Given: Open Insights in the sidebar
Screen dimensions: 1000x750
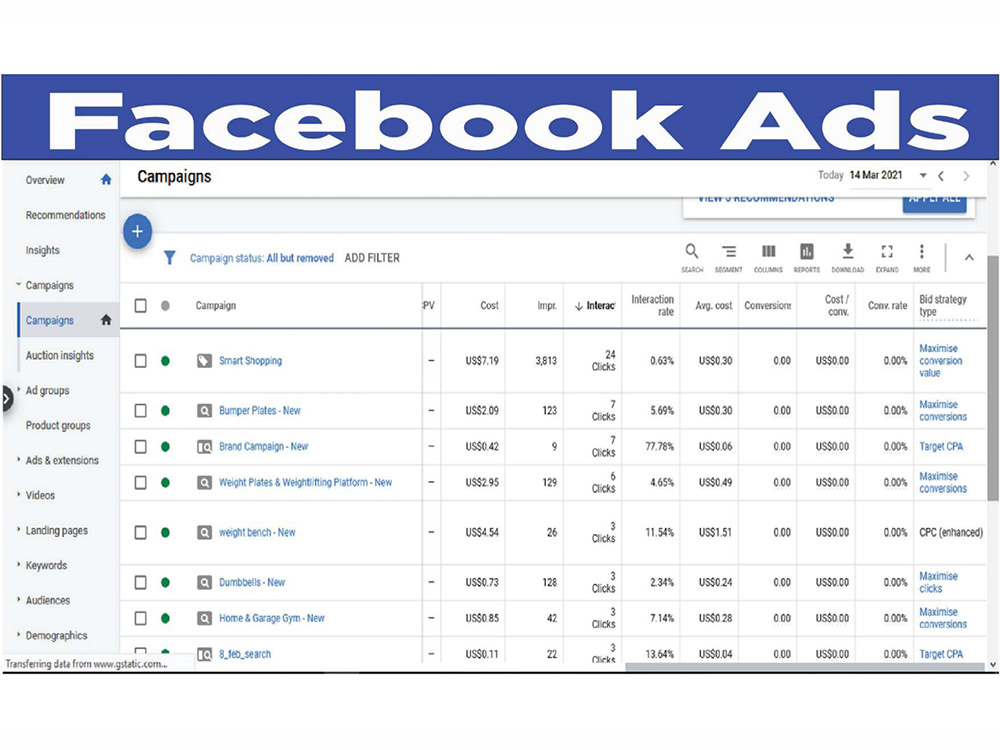Looking at the screenshot, I should (43, 251).
